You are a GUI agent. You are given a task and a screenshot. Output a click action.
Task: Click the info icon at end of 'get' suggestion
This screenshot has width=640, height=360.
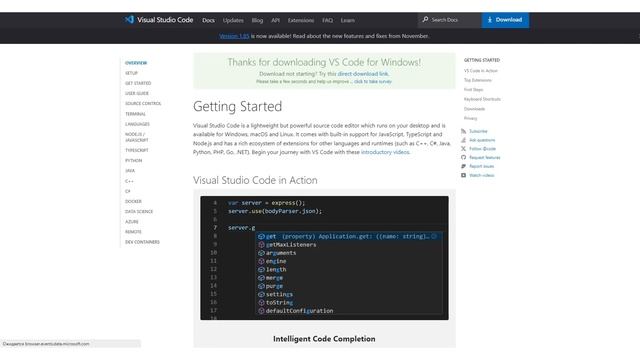[x=434, y=236]
